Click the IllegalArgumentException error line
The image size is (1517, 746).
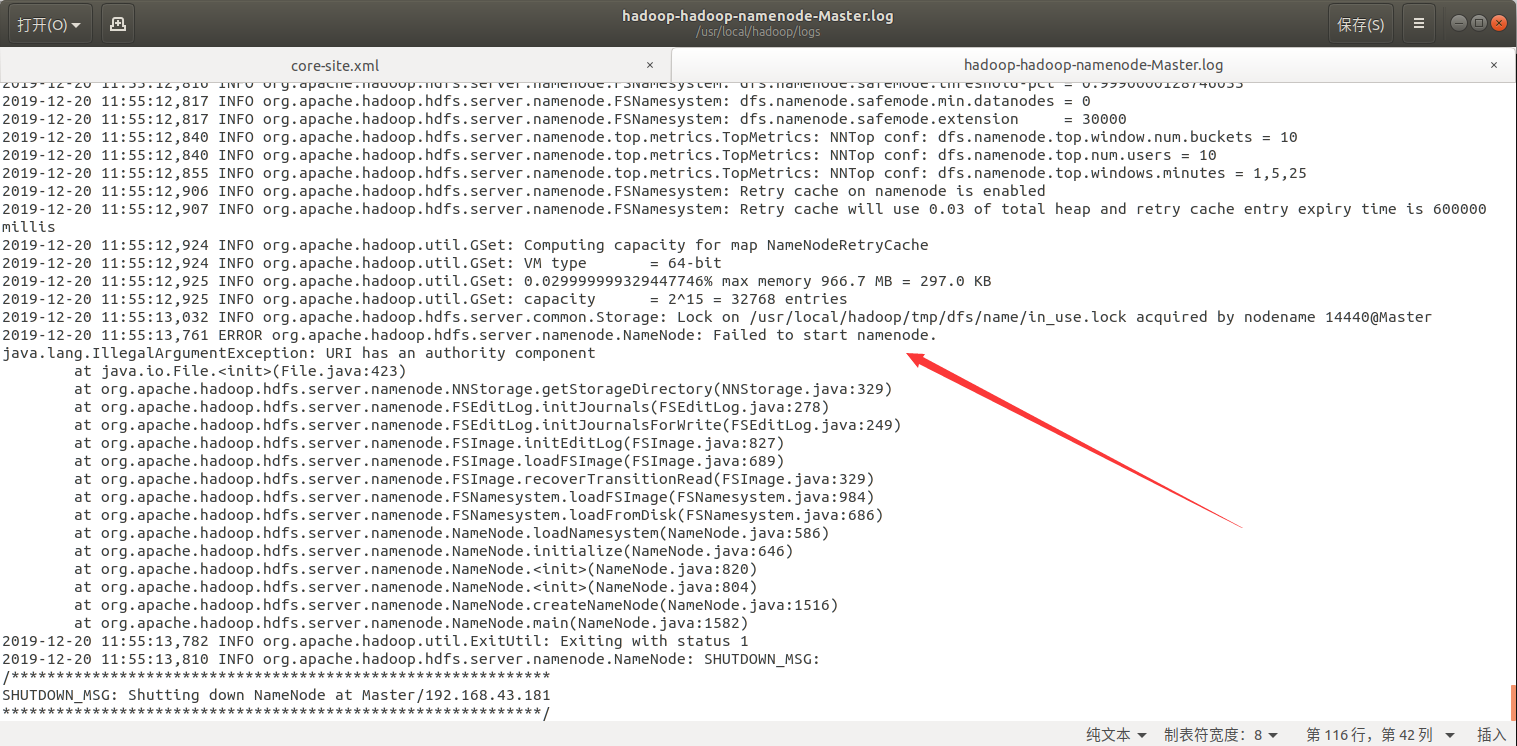tap(300, 352)
